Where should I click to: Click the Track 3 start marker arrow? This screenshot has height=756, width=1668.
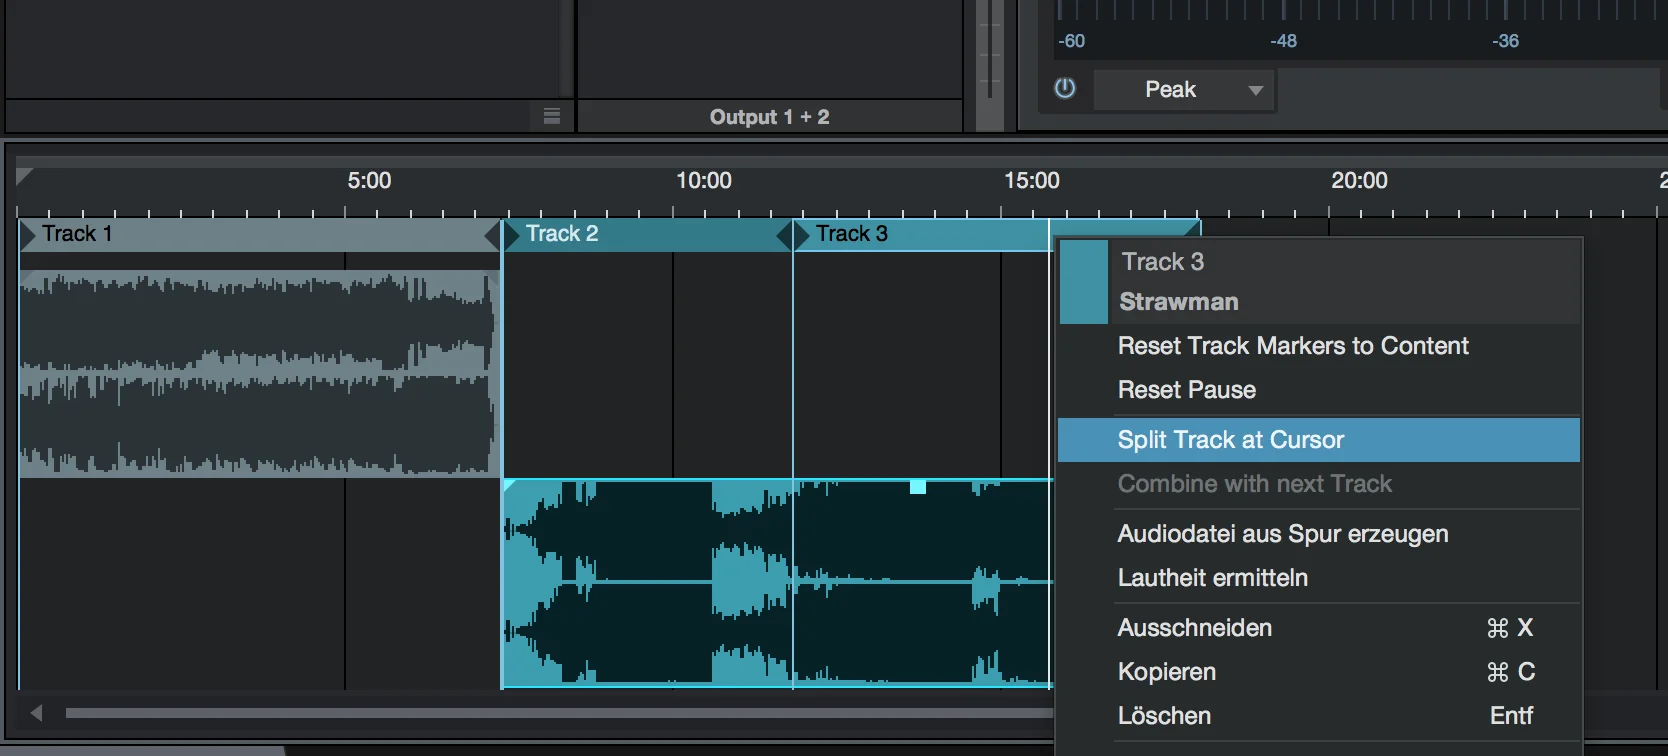801,234
